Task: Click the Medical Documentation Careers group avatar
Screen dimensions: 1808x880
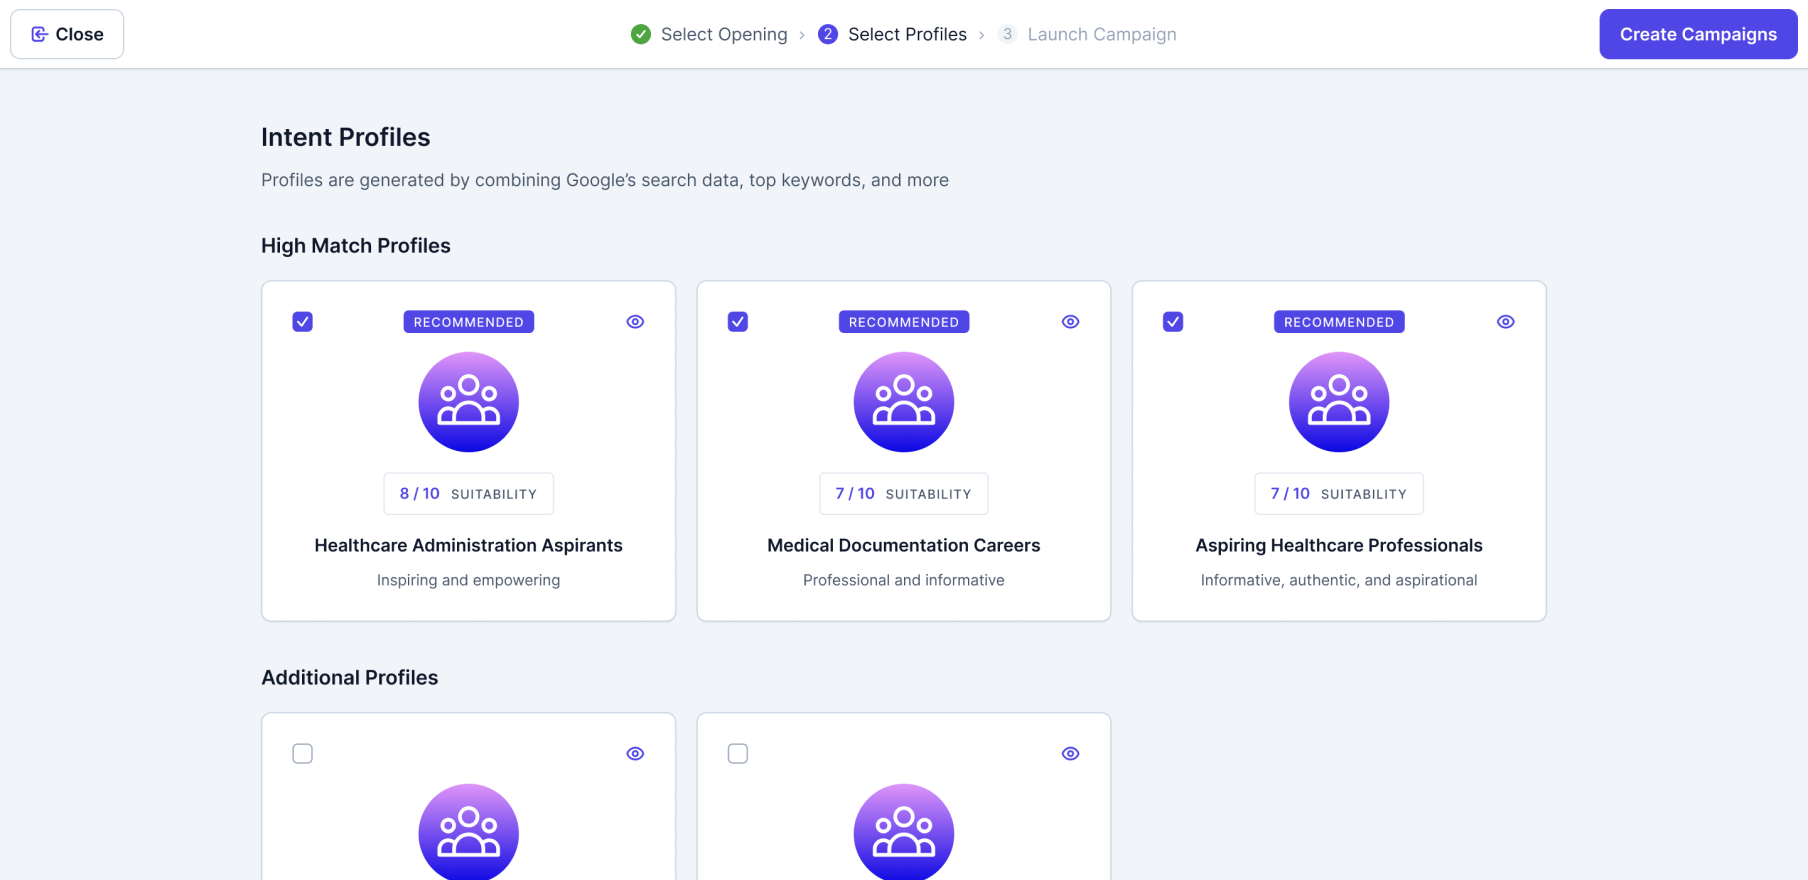Action: coord(903,402)
